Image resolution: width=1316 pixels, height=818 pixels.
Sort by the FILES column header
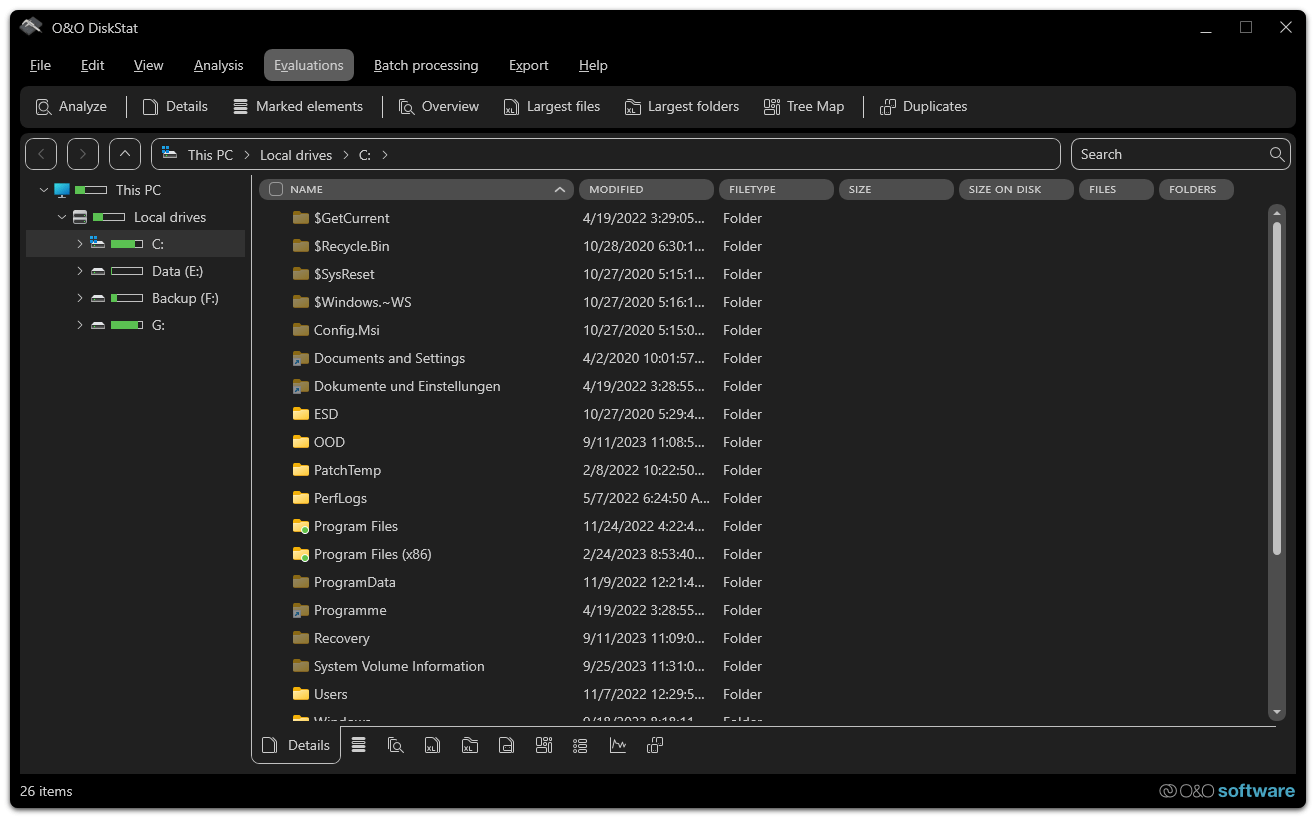(x=1116, y=189)
